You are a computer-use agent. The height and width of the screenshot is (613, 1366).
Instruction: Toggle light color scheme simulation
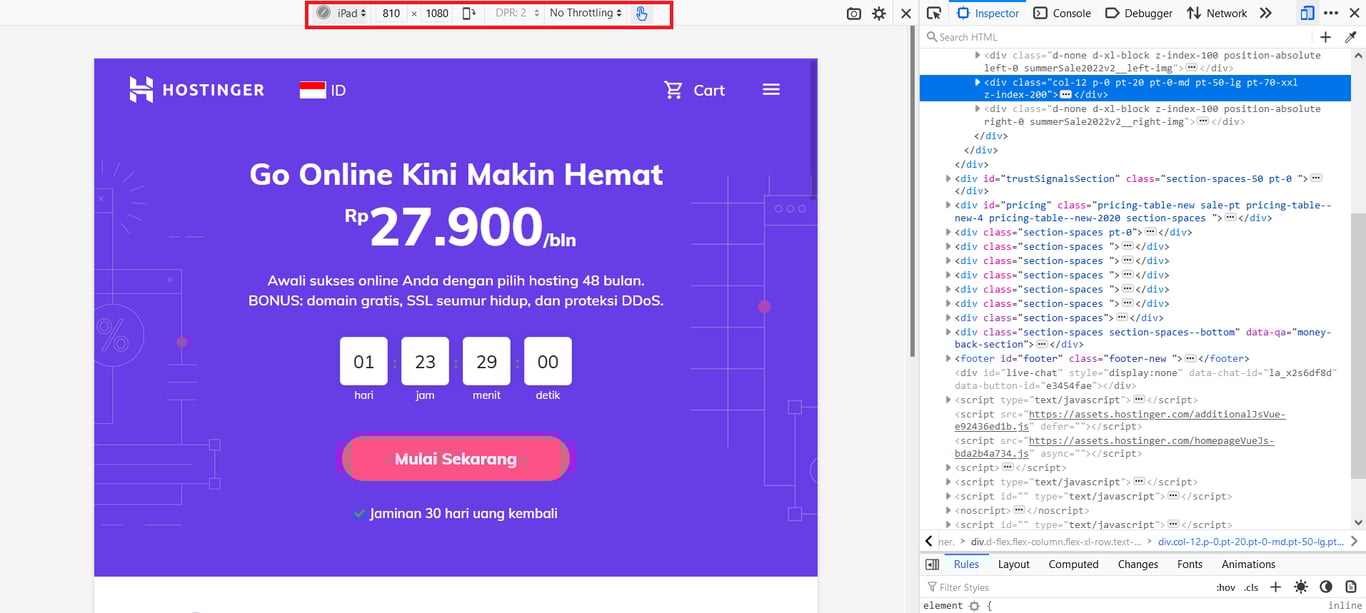point(1301,587)
